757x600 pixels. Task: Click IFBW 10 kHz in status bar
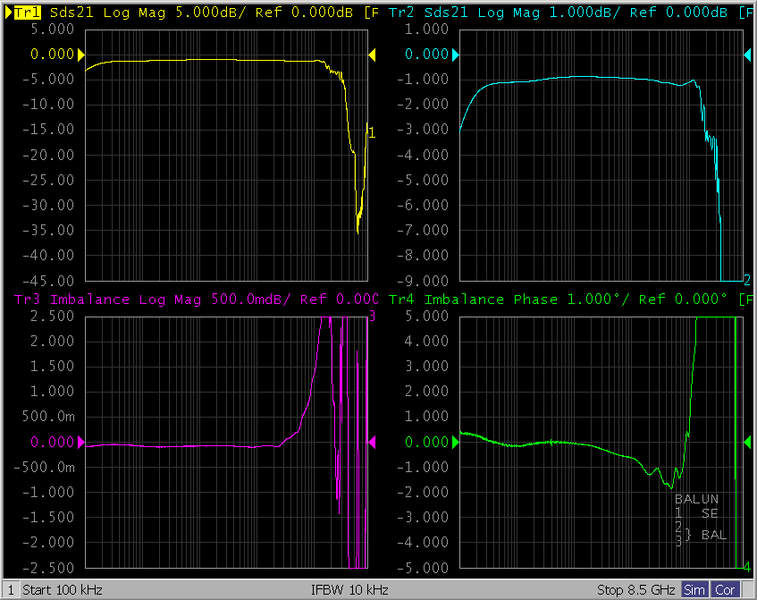click(350, 590)
